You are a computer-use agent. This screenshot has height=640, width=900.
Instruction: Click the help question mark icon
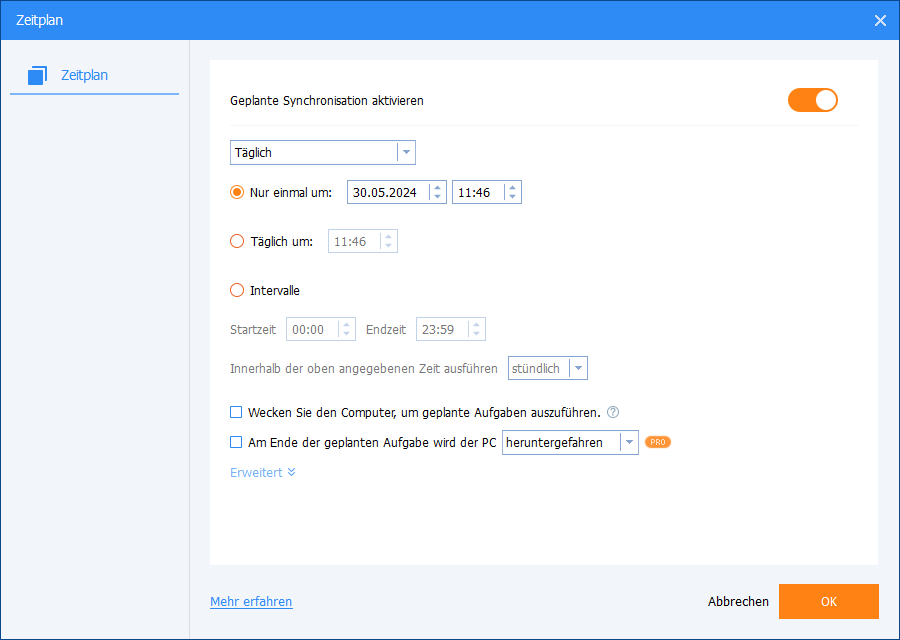pyautogui.click(x=613, y=412)
